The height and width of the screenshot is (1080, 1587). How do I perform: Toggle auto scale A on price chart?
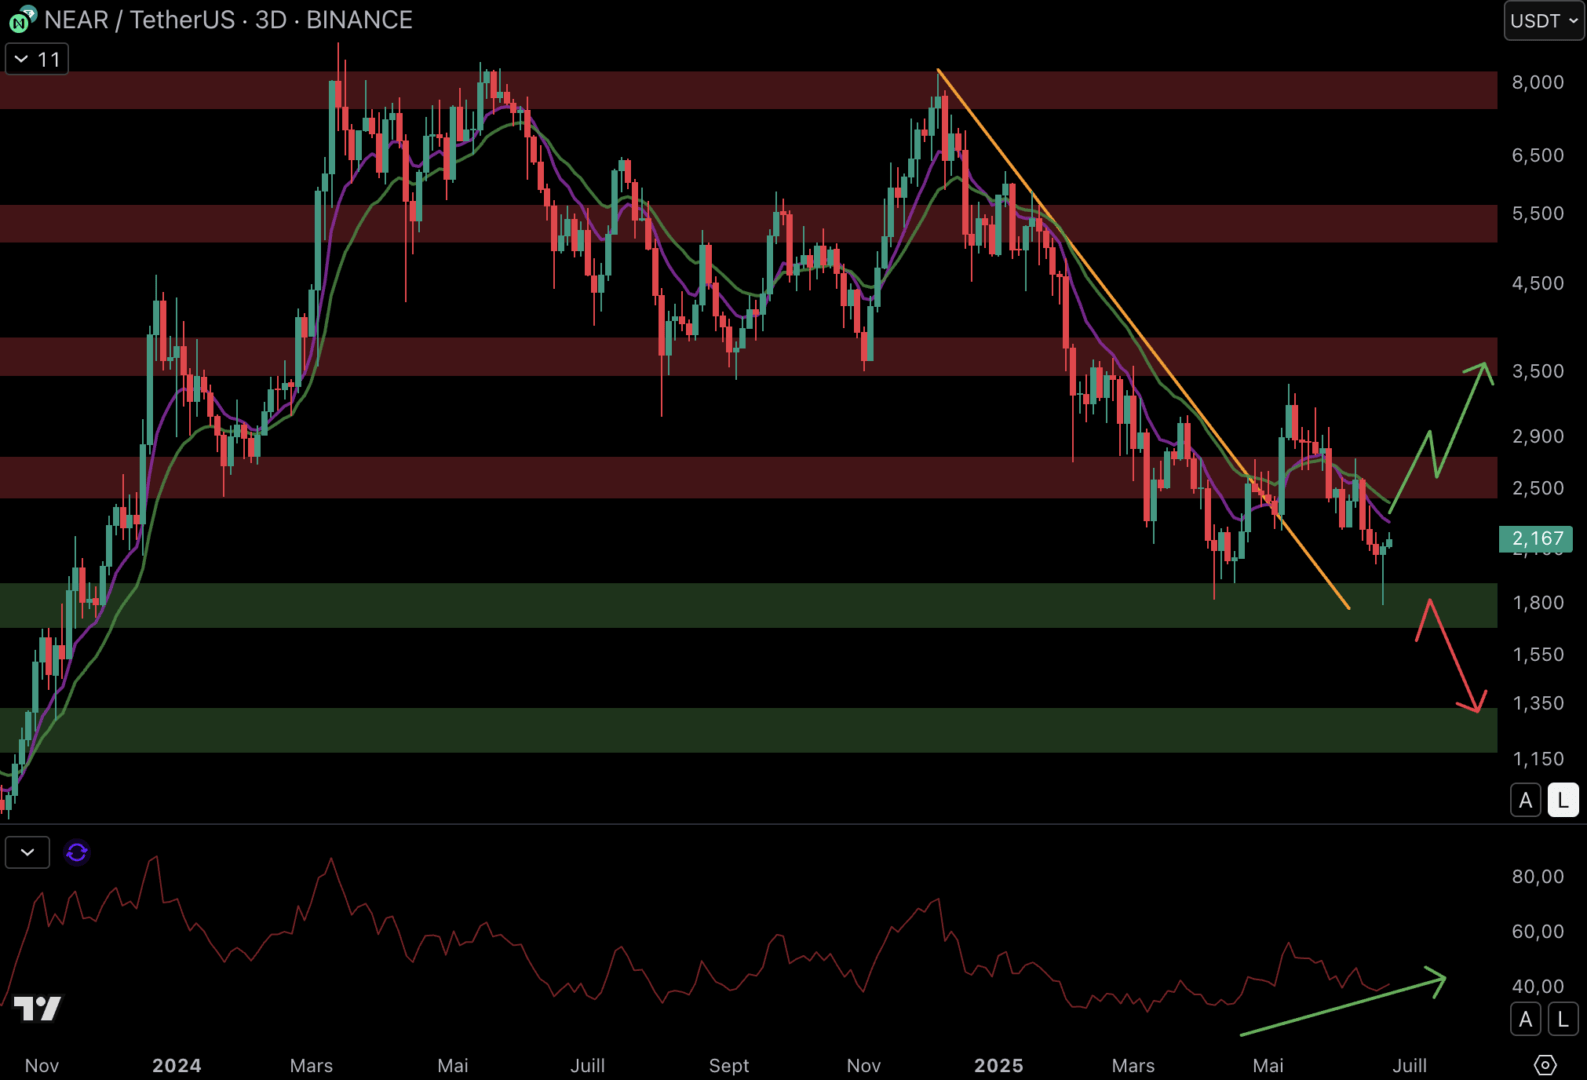1525,800
